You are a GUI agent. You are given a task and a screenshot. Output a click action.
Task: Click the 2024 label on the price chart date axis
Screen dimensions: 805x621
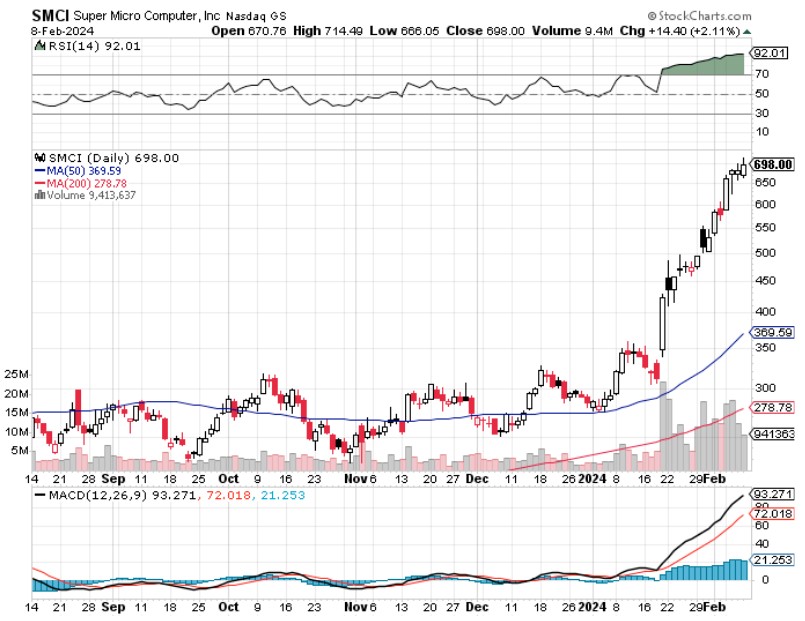pyautogui.click(x=592, y=478)
